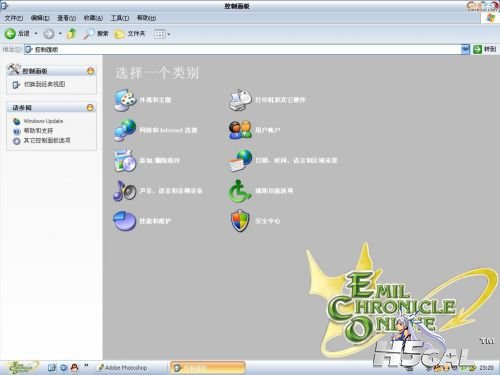The image size is (500, 375).
Task: Collapse the Control Panel sidebar section
Action: point(90,71)
